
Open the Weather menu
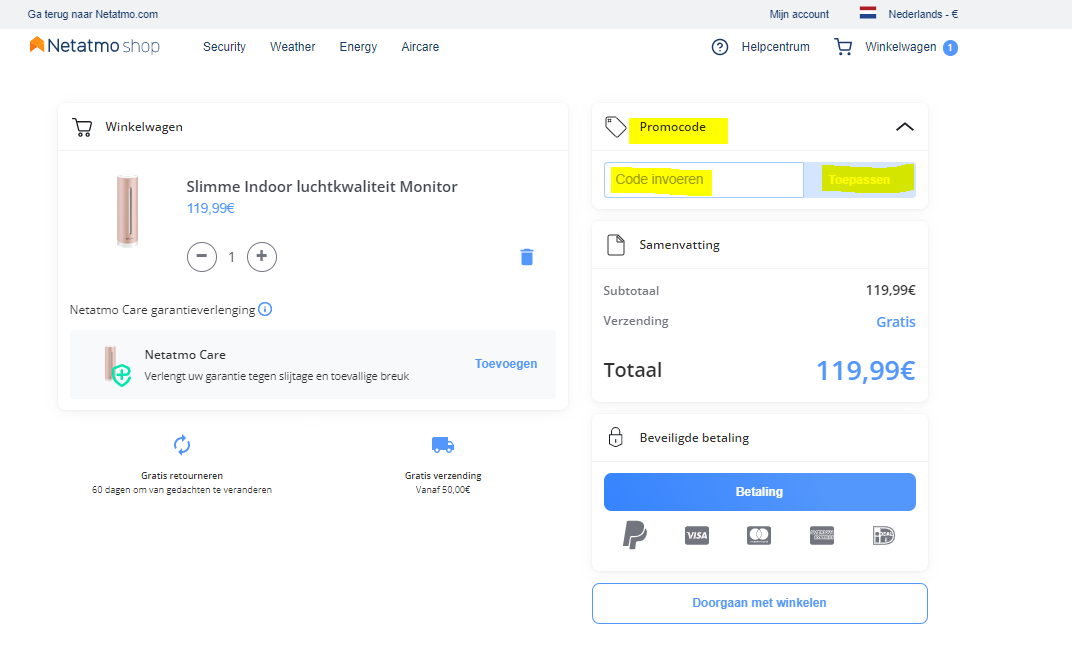click(292, 47)
